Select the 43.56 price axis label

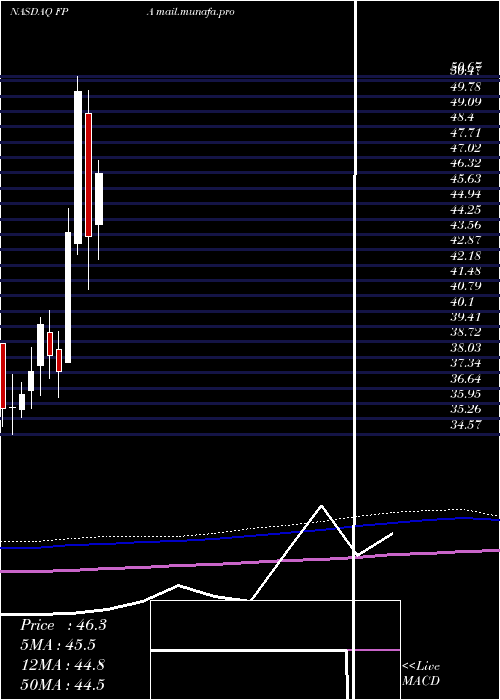coord(466,225)
